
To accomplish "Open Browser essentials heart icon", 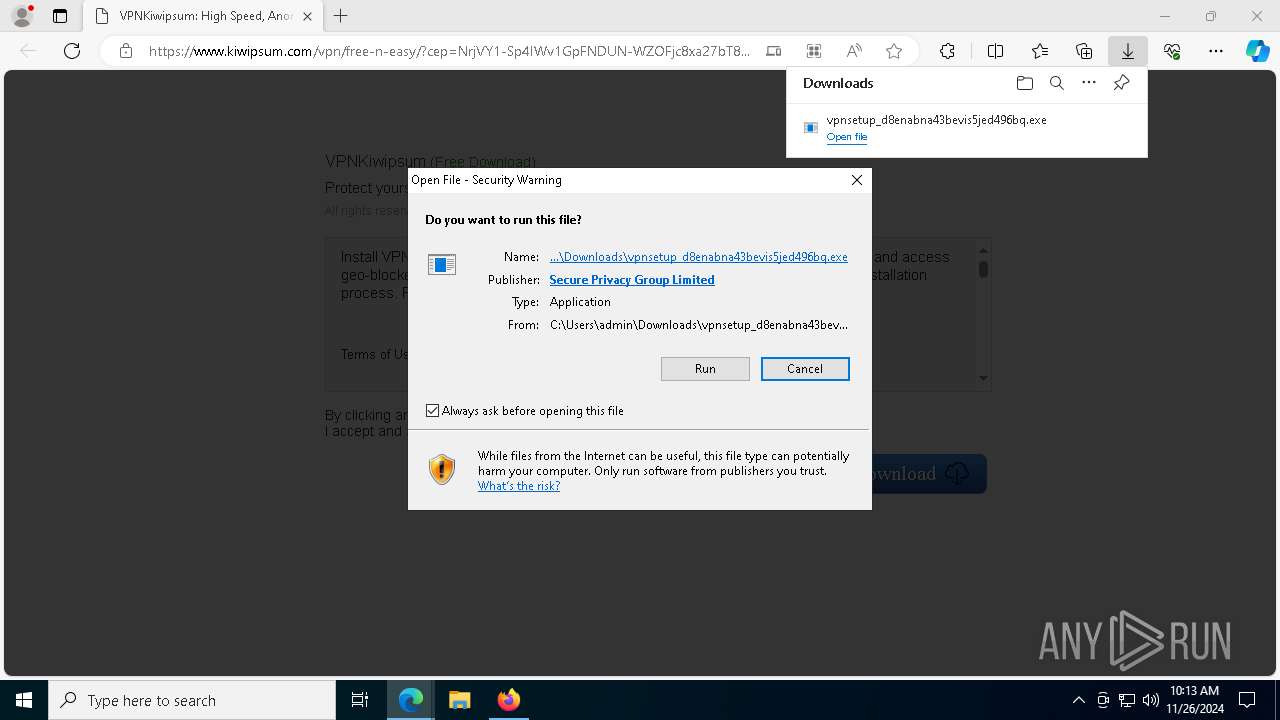I will point(1172,51).
